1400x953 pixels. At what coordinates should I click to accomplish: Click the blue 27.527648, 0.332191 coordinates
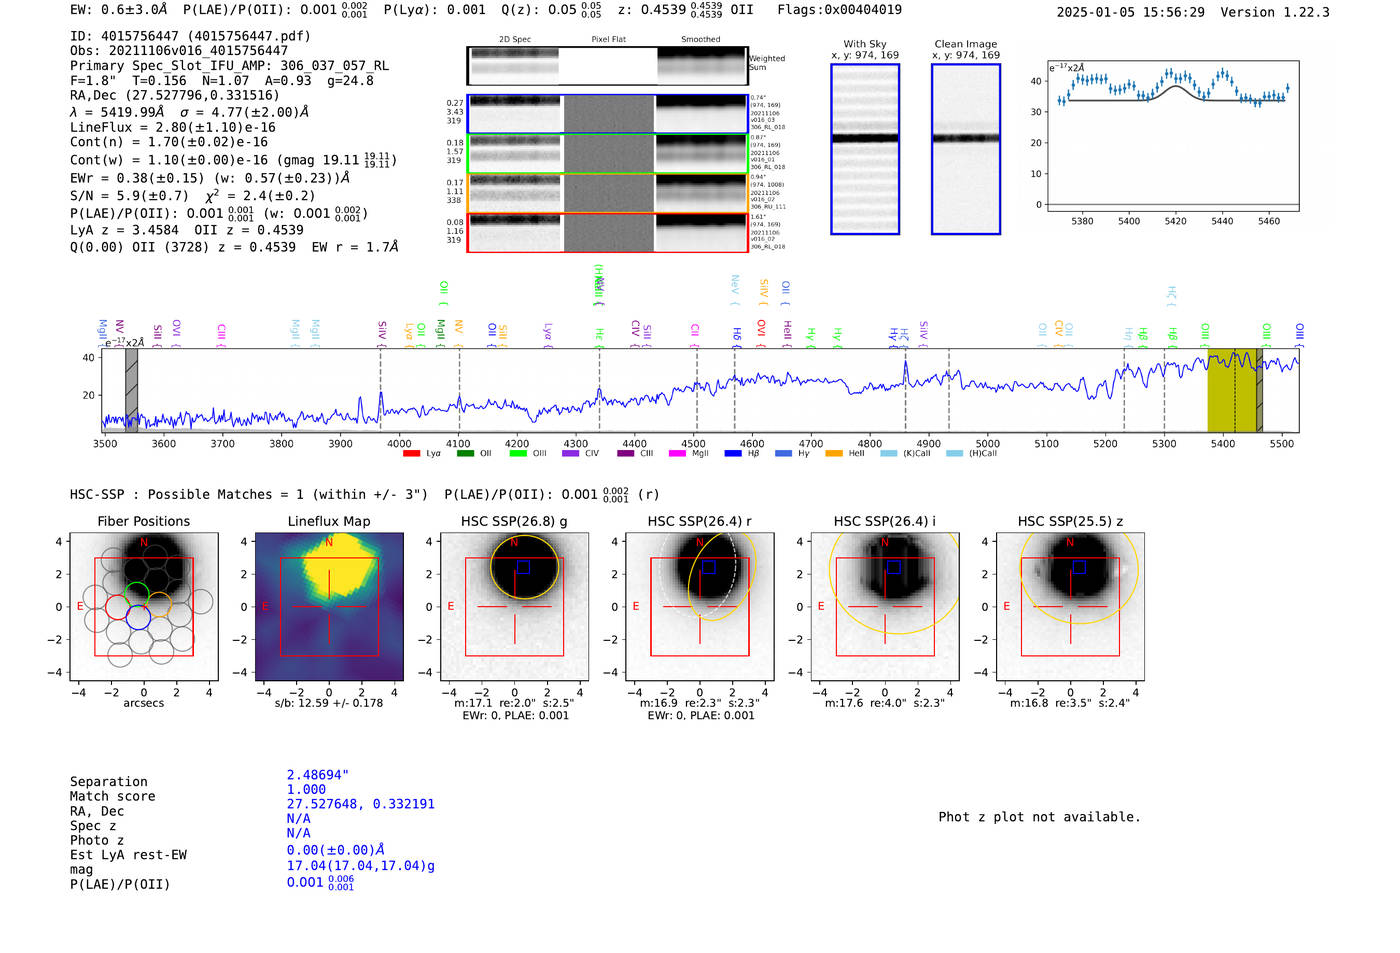coord(361,804)
